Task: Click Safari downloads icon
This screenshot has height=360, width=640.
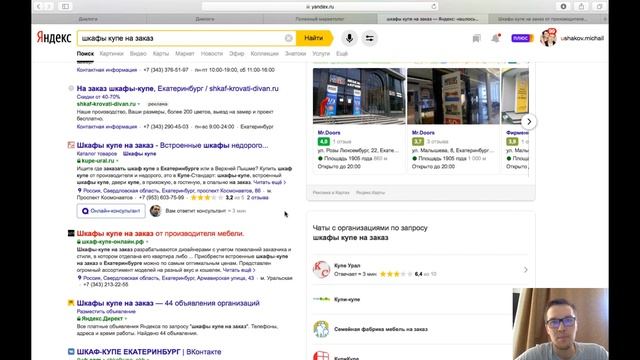Action: point(563,7)
